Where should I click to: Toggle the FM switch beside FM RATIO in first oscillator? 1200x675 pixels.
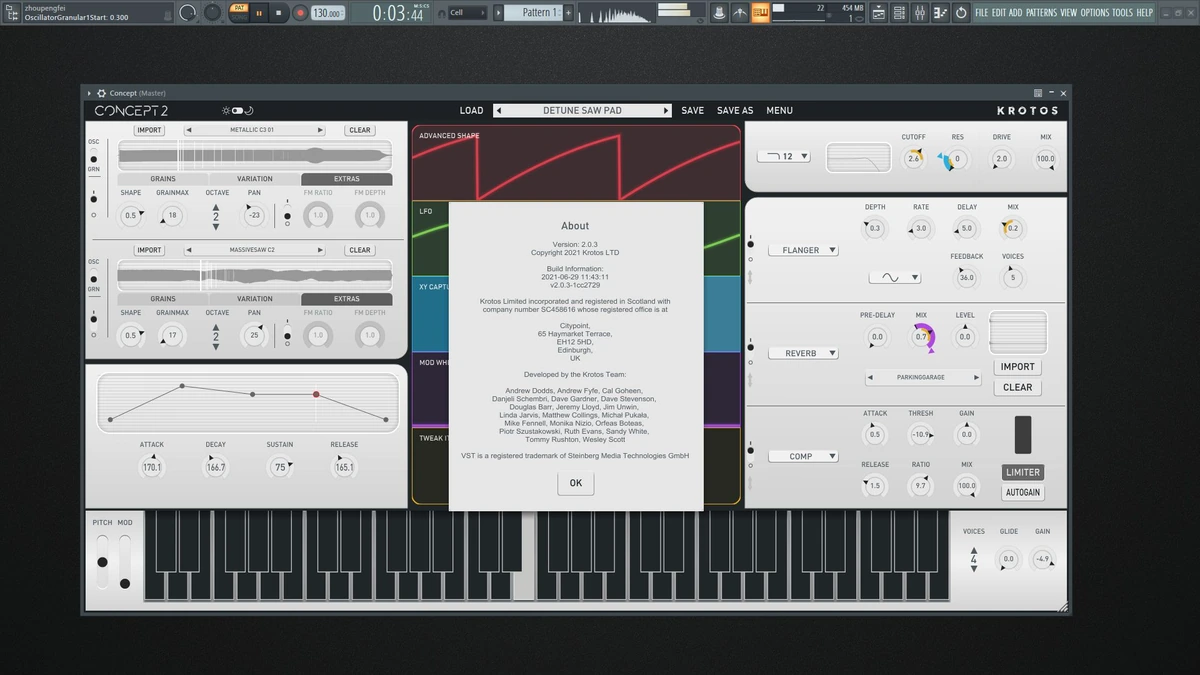click(287, 211)
